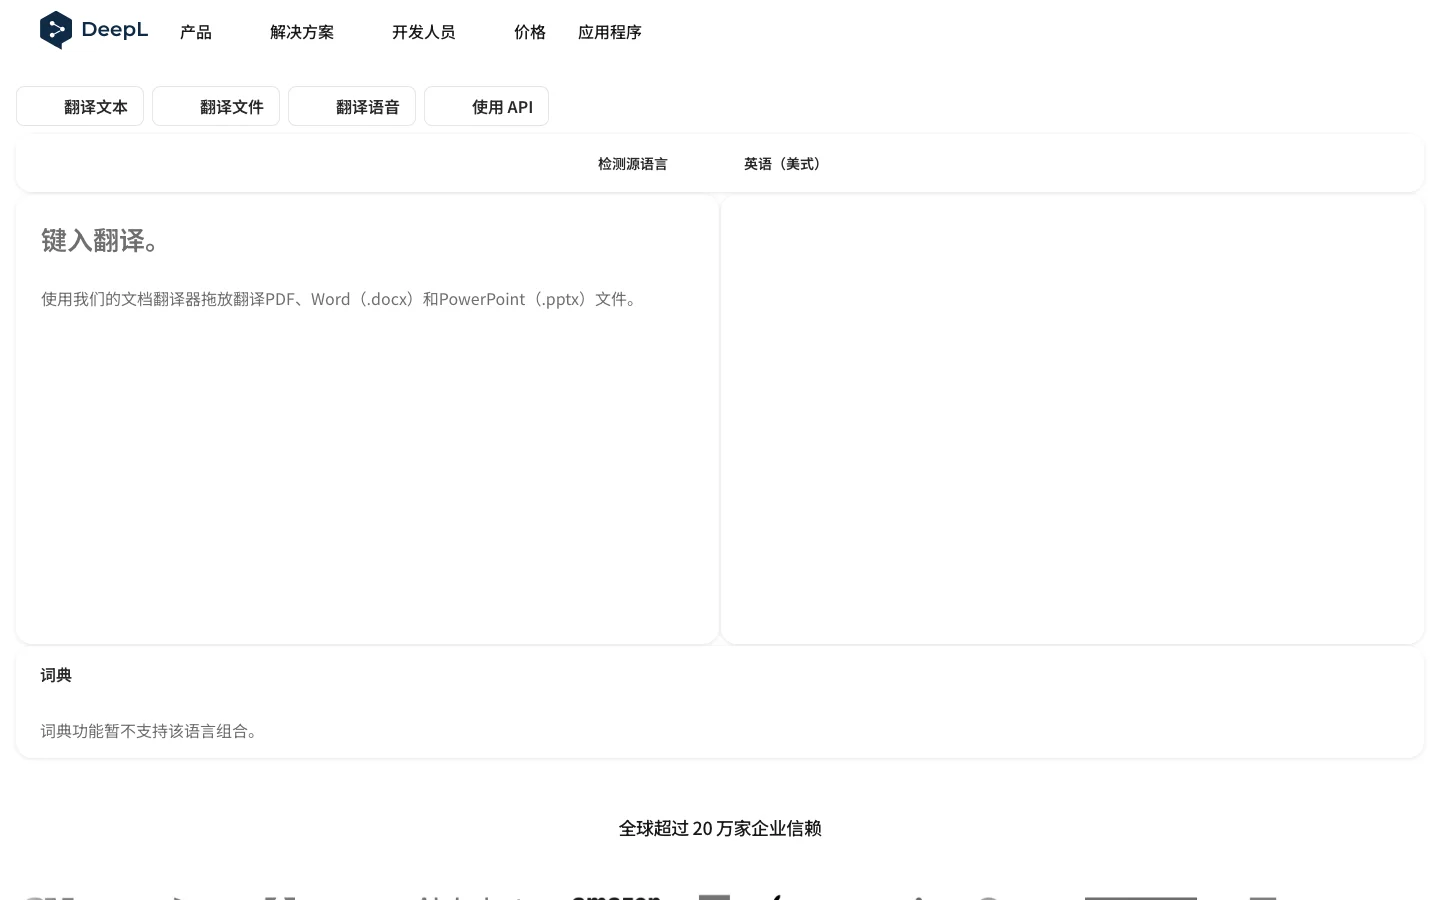Click the DeepL logo
Image resolution: width=1440 pixels, height=900 pixels.
pos(94,30)
